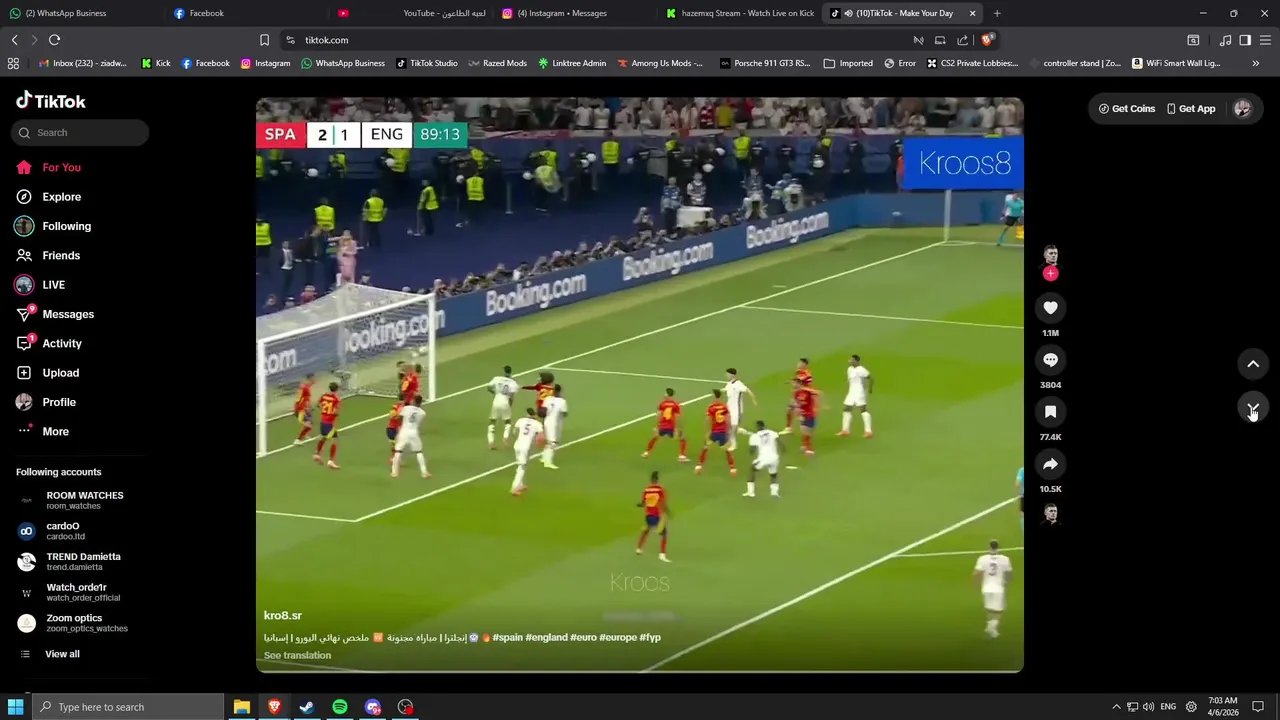Click the Get App button

click(1191, 109)
